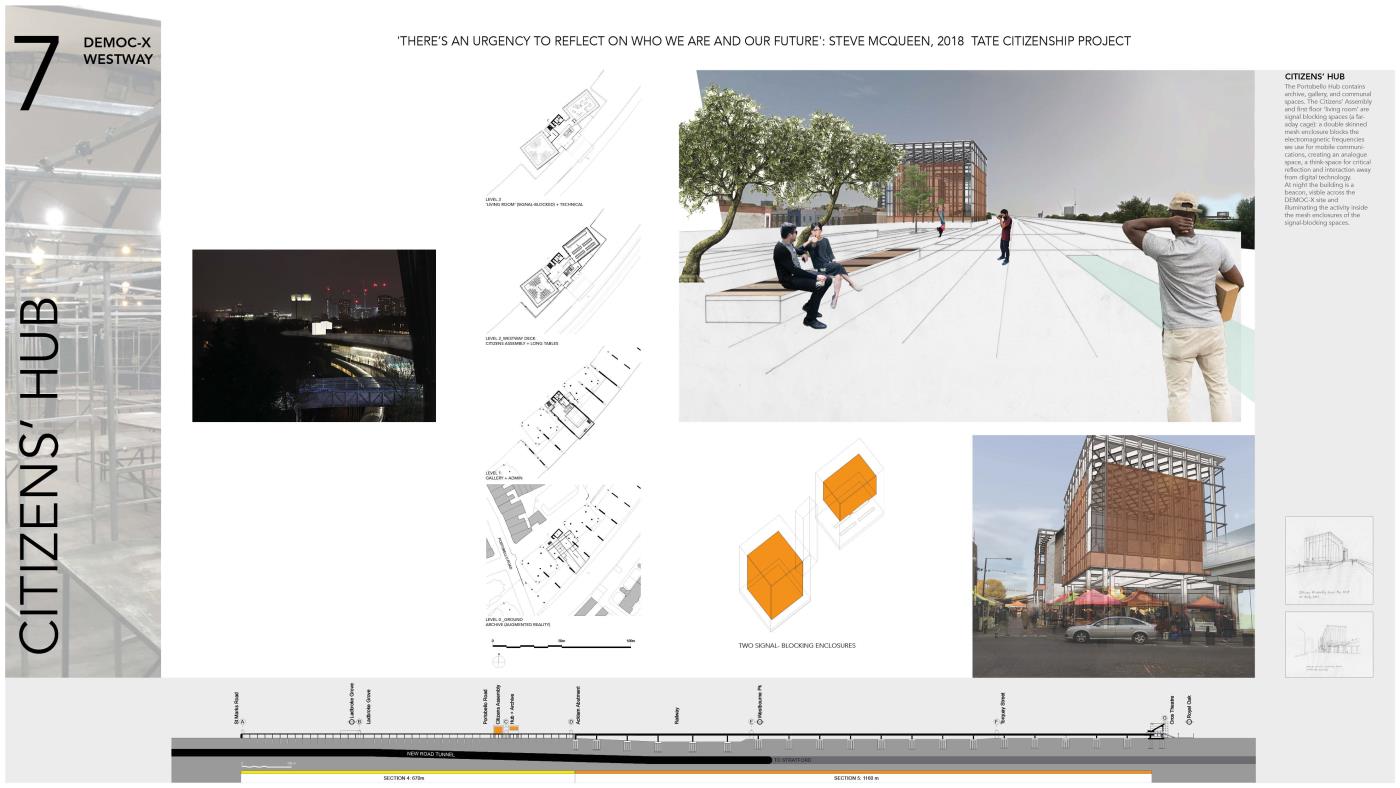Viewport: 1400px width, 788px height.
Task: Click the north arrow compass symbol
Action: coord(497,661)
